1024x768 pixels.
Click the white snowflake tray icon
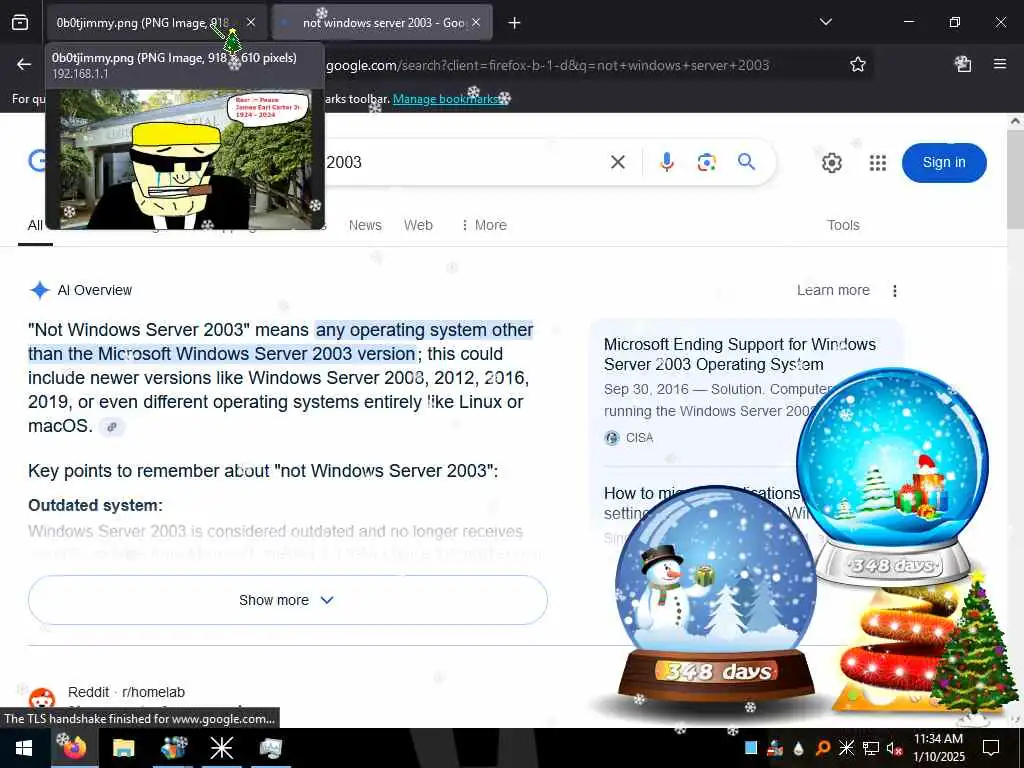pos(846,748)
